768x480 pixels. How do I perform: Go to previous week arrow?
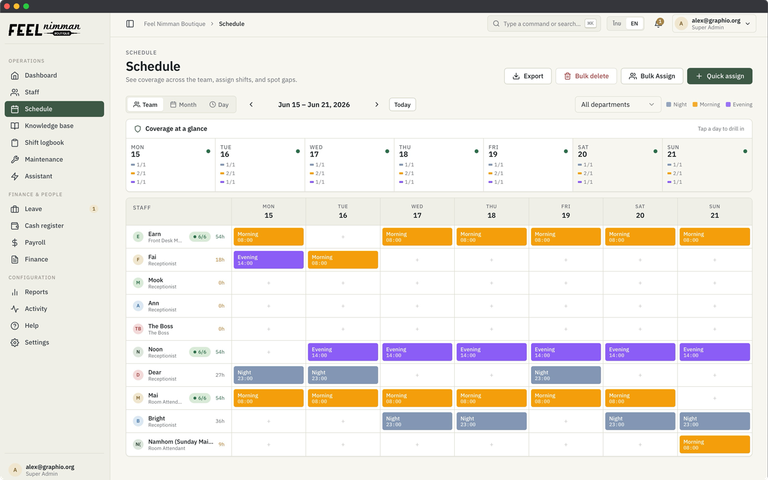251,104
